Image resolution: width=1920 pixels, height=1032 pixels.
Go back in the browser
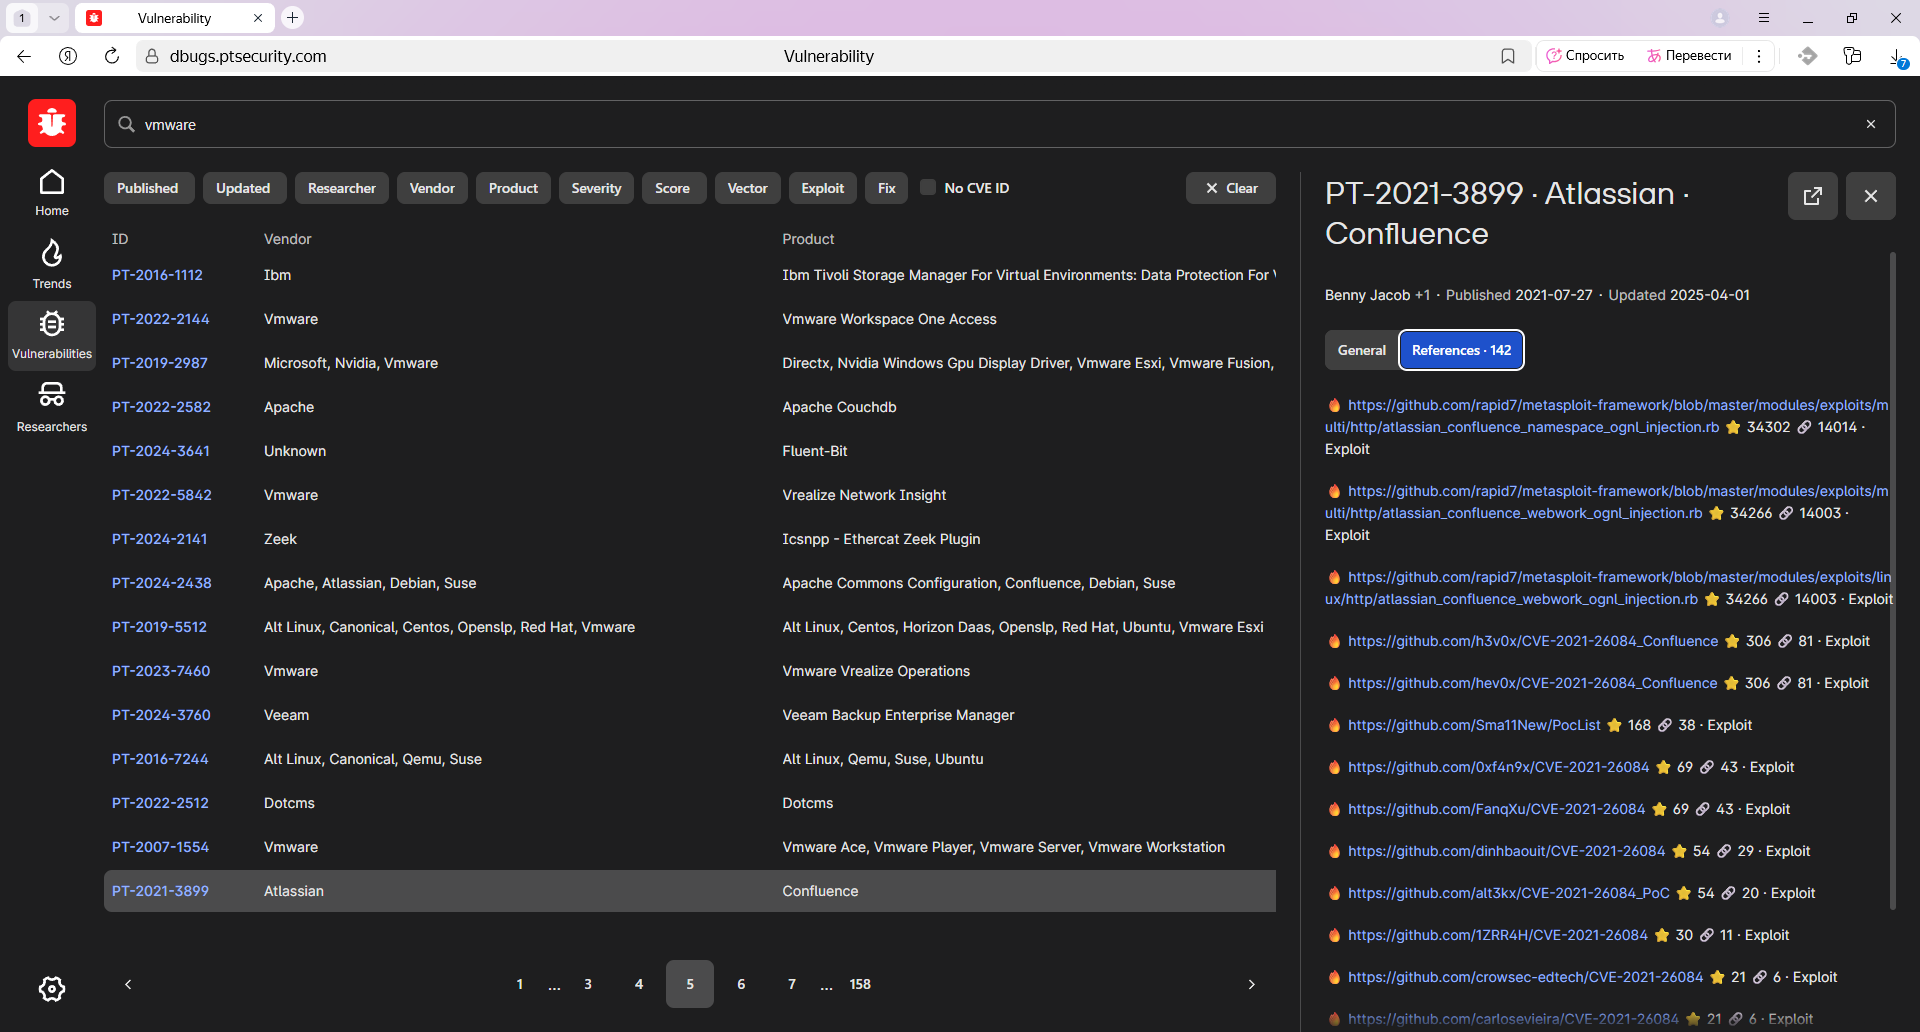click(24, 56)
